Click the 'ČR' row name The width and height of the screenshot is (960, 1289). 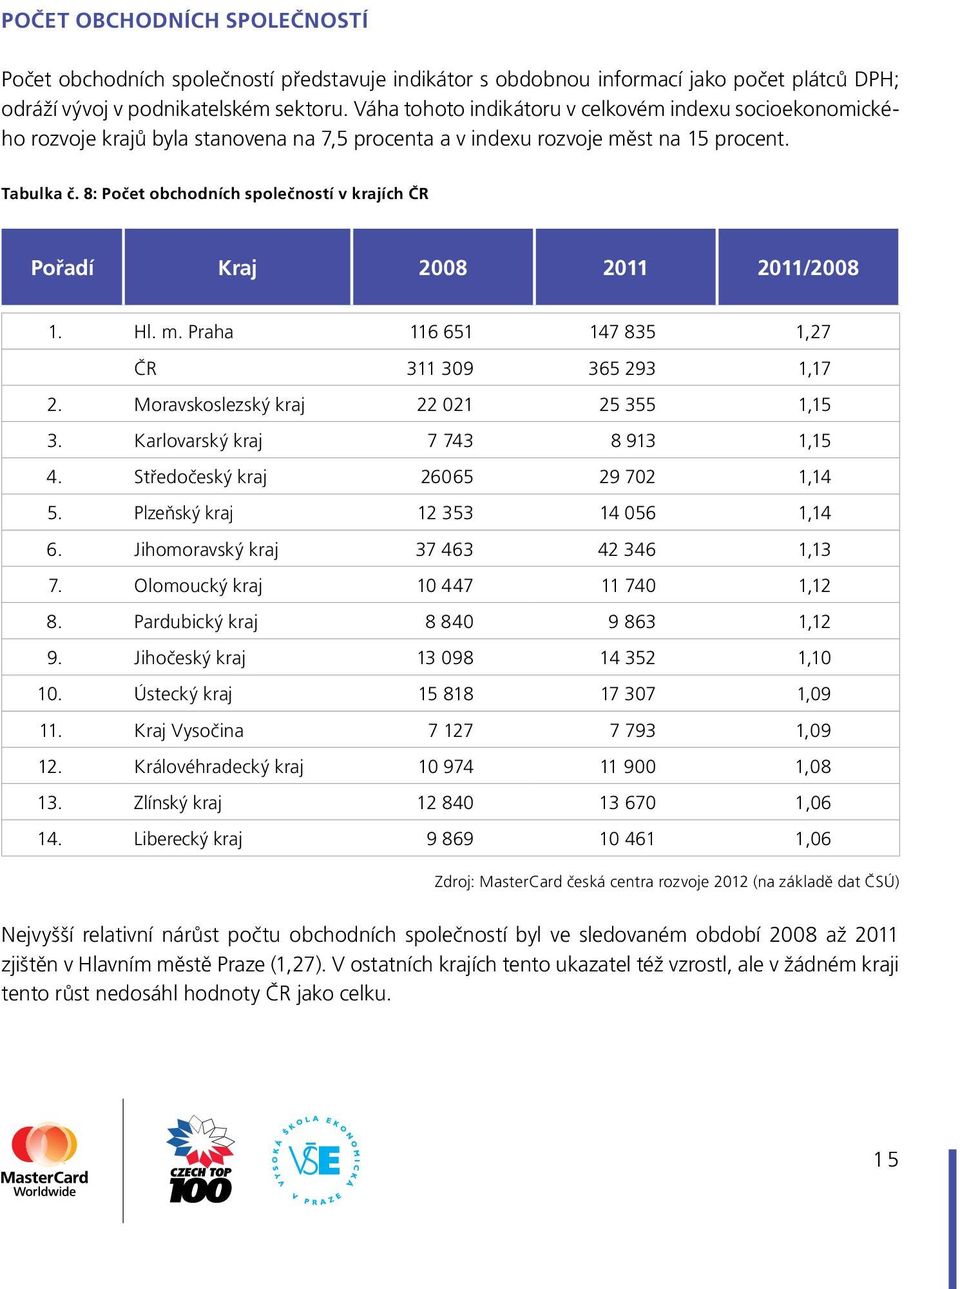(x=145, y=369)
